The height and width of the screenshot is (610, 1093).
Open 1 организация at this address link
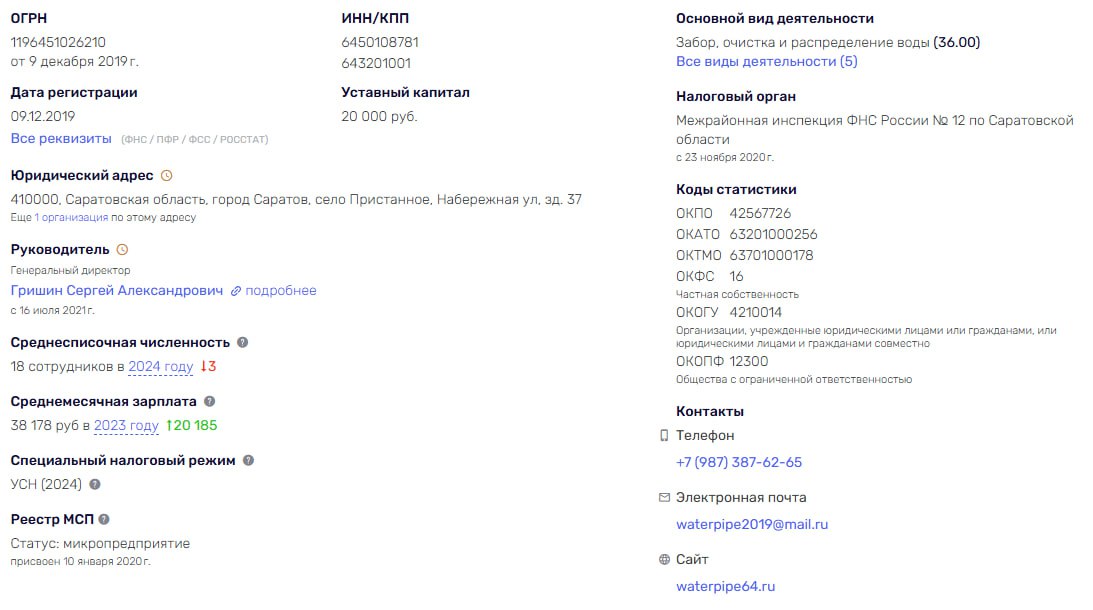click(x=71, y=218)
